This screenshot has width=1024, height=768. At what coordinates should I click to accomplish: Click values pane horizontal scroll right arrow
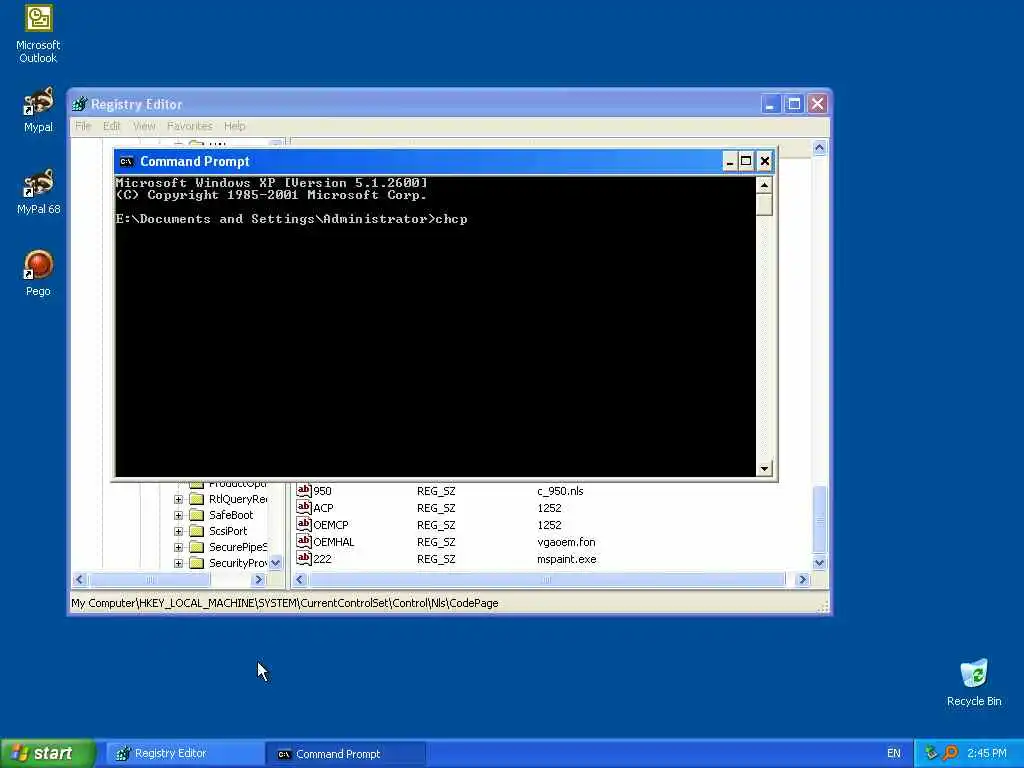point(803,579)
